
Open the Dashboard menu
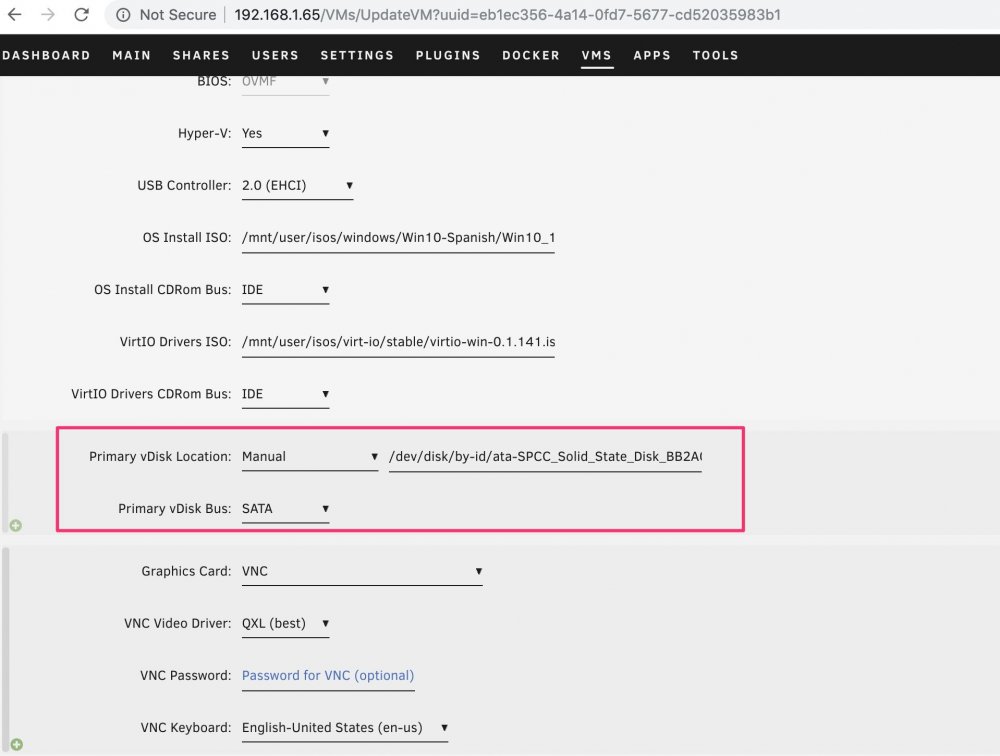[x=45, y=56]
